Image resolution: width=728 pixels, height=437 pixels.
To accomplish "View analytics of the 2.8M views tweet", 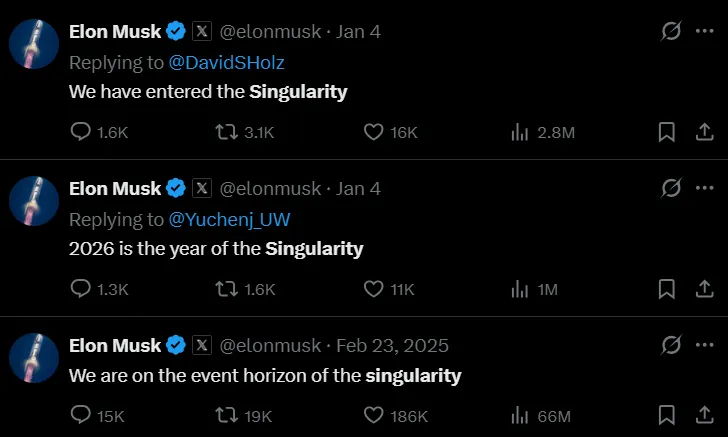I will 520,132.
